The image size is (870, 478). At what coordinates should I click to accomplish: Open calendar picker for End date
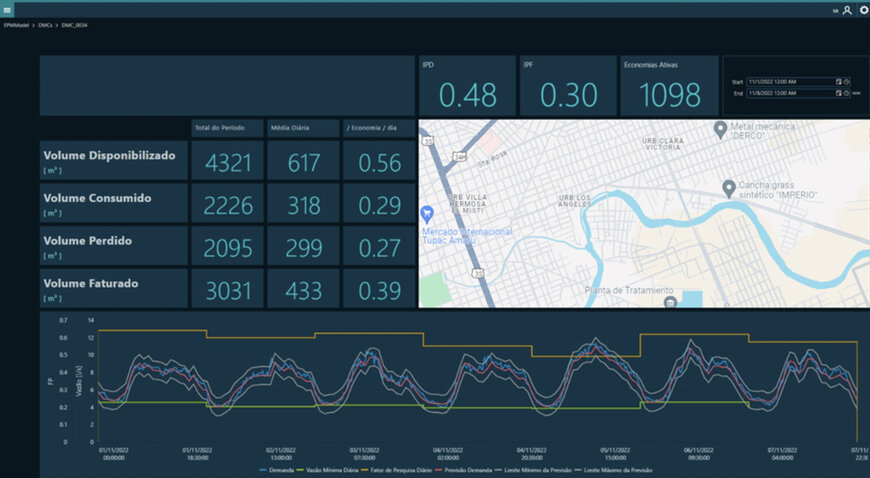[x=839, y=93]
